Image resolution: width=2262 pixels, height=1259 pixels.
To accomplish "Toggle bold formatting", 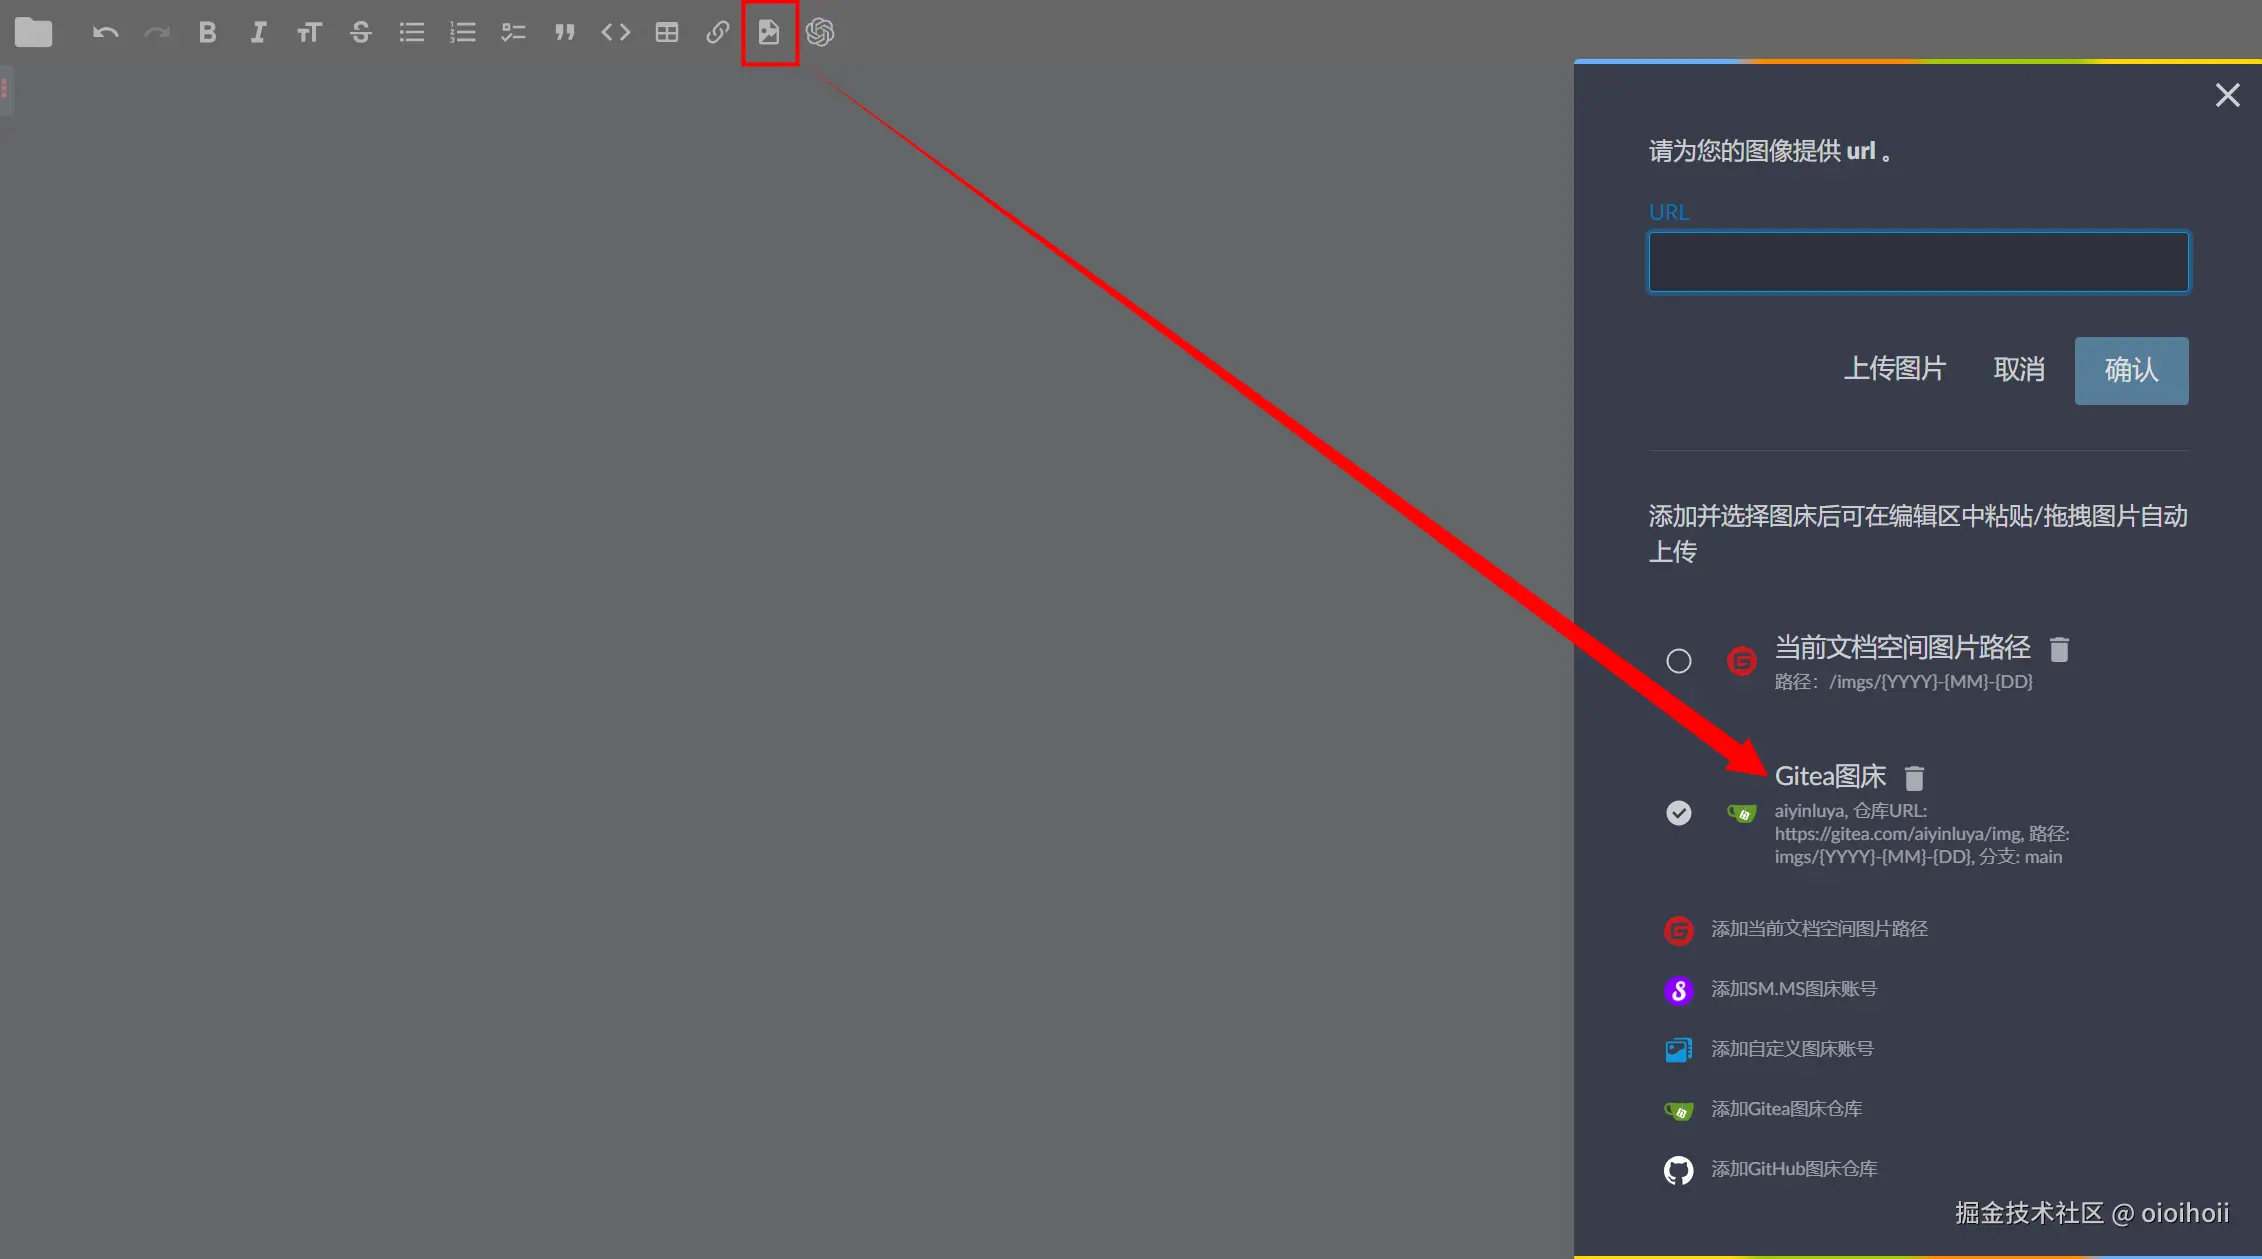I will (x=207, y=33).
